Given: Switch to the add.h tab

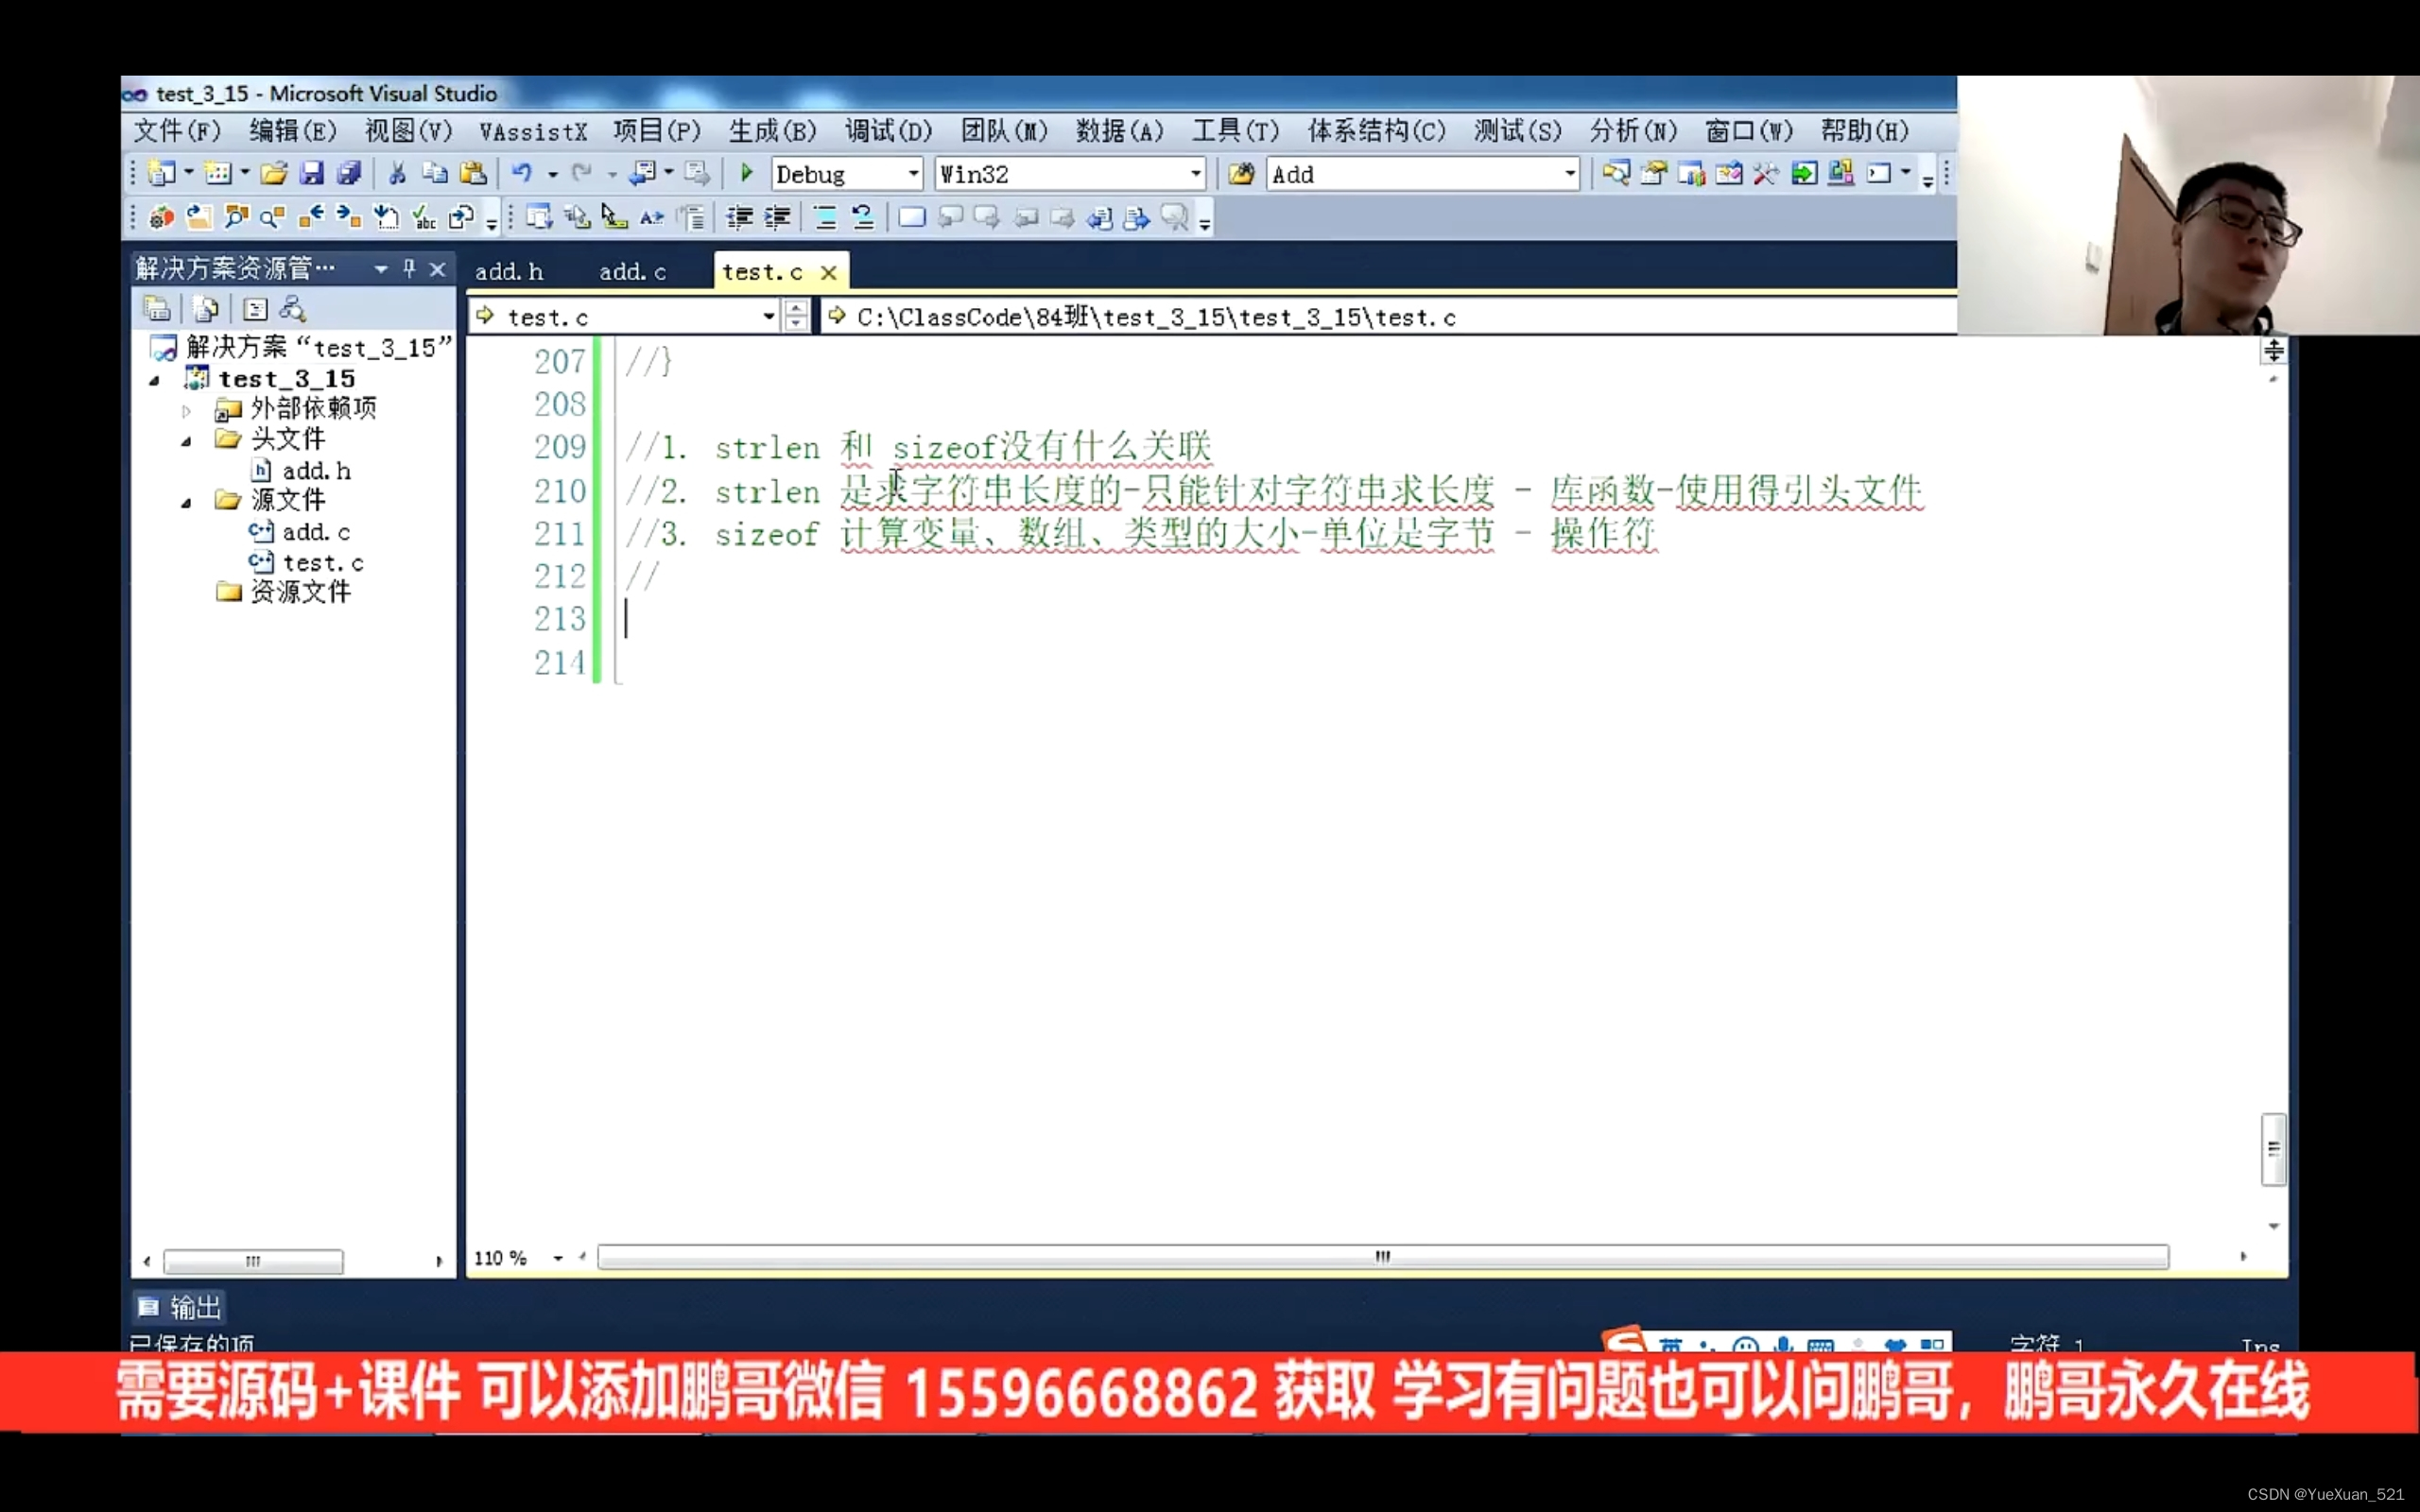Looking at the screenshot, I should 509,271.
